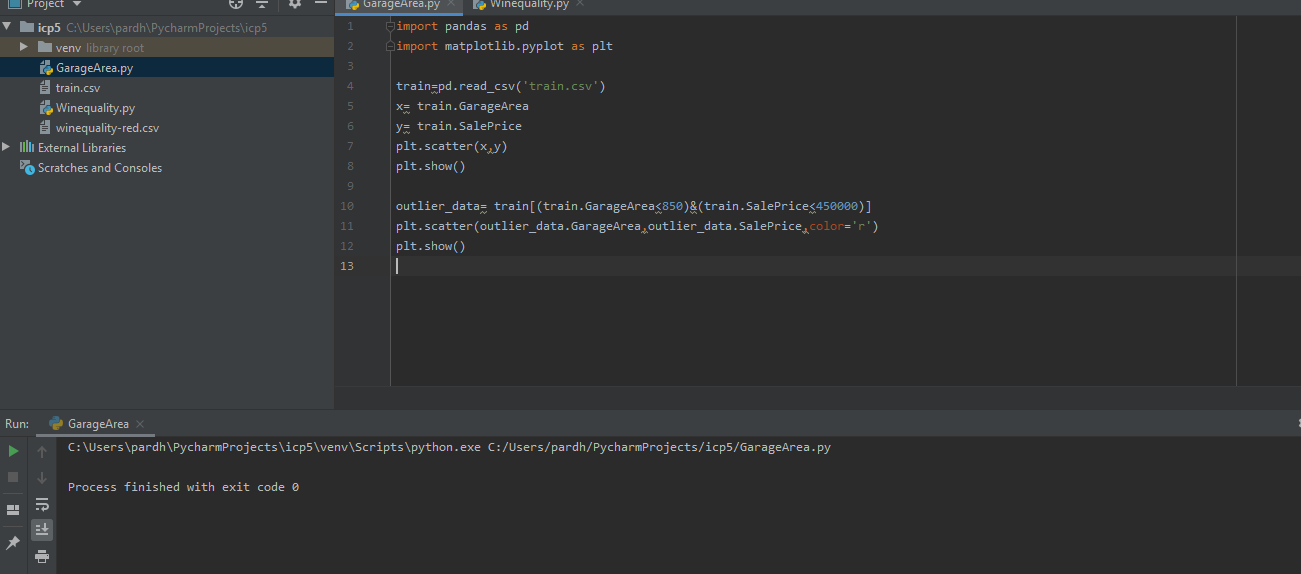Open Project panel settings gear
Image resolution: width=1301 pixels, height=574 pixels.
(294, 4)
